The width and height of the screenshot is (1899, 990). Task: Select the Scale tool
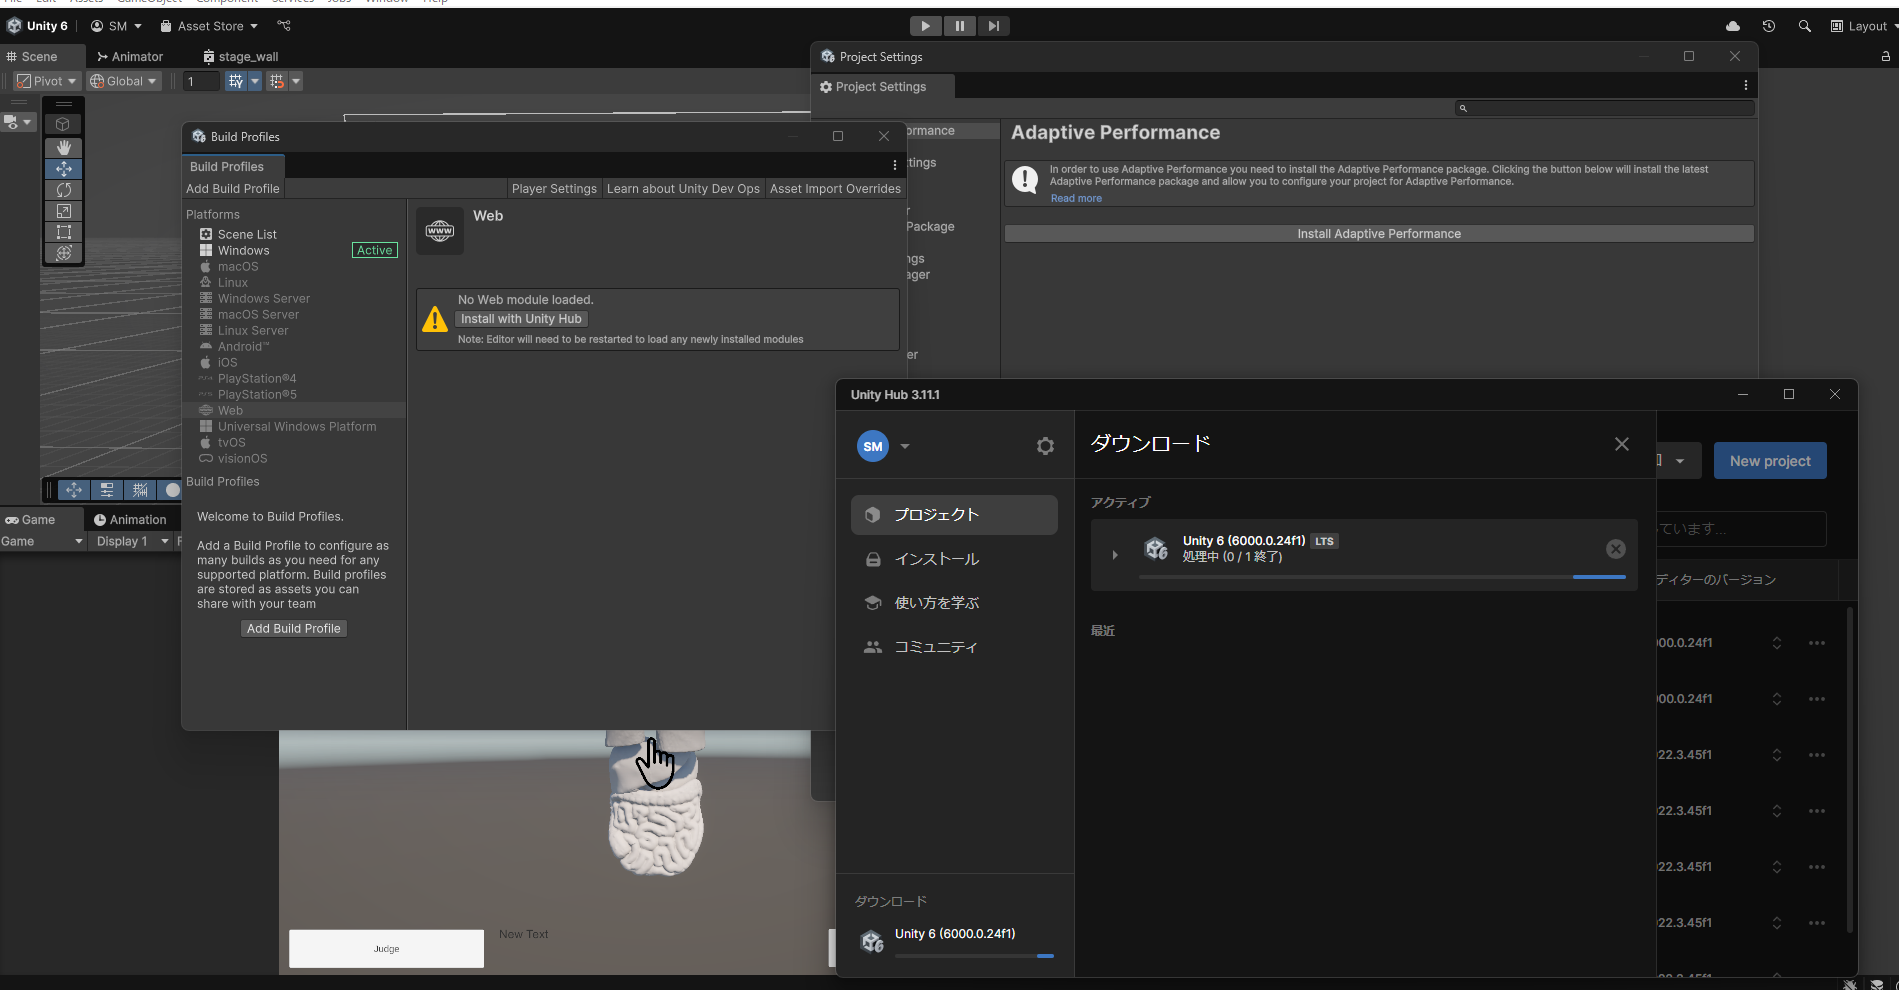click(x=63, y=211)
